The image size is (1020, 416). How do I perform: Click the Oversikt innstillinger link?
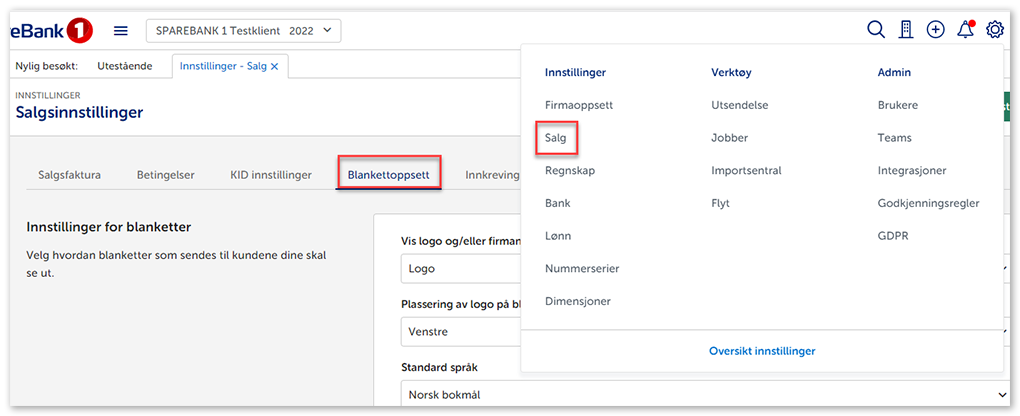tap(762, 351)
